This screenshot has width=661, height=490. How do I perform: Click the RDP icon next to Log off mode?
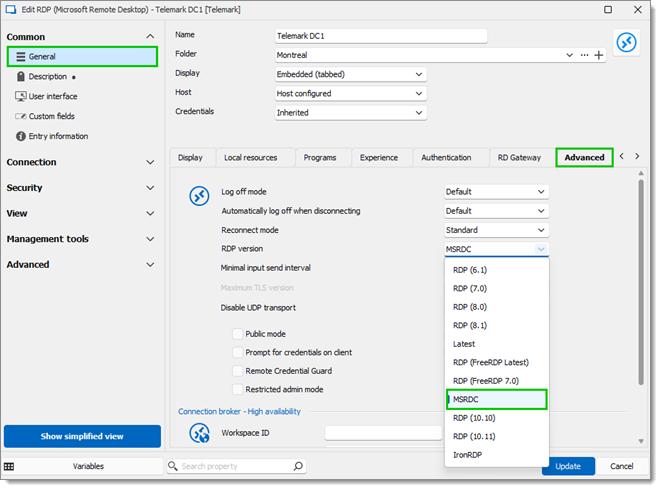(199, 196)
